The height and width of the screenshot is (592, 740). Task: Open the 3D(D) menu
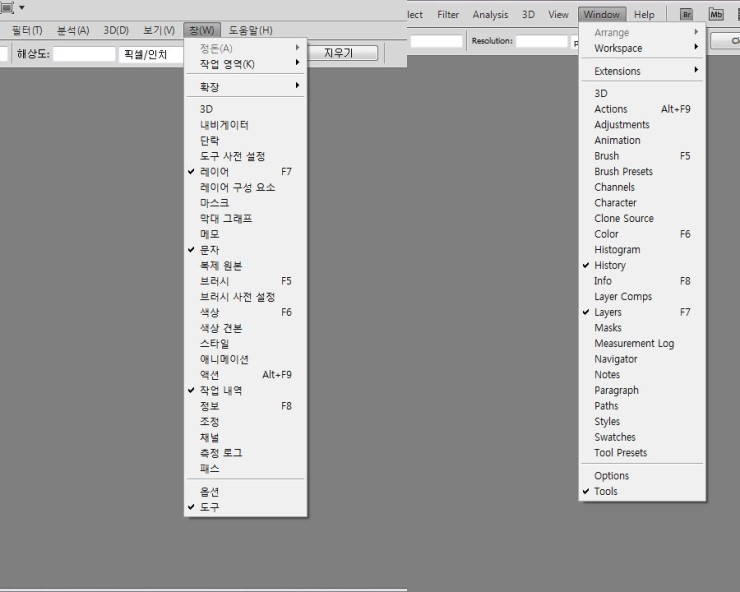click(x=116, y=30)
